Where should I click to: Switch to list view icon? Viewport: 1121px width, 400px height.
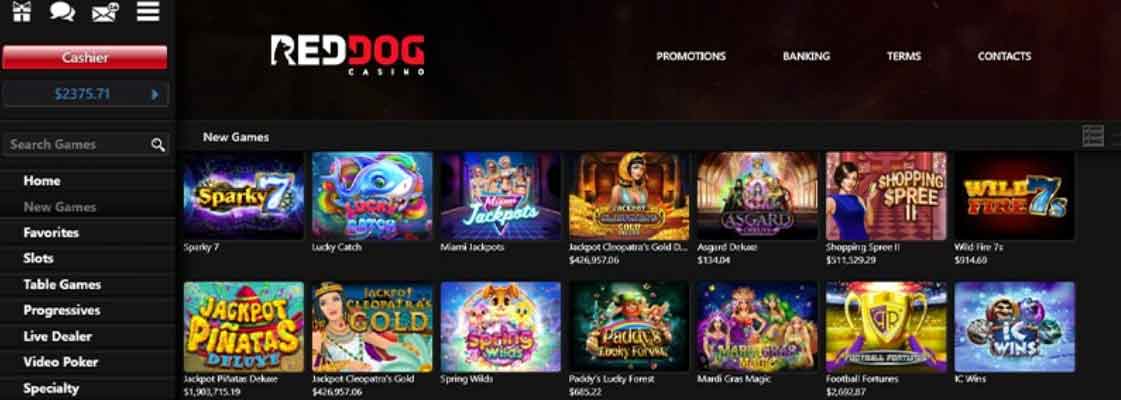click(x=1093, y=136)
